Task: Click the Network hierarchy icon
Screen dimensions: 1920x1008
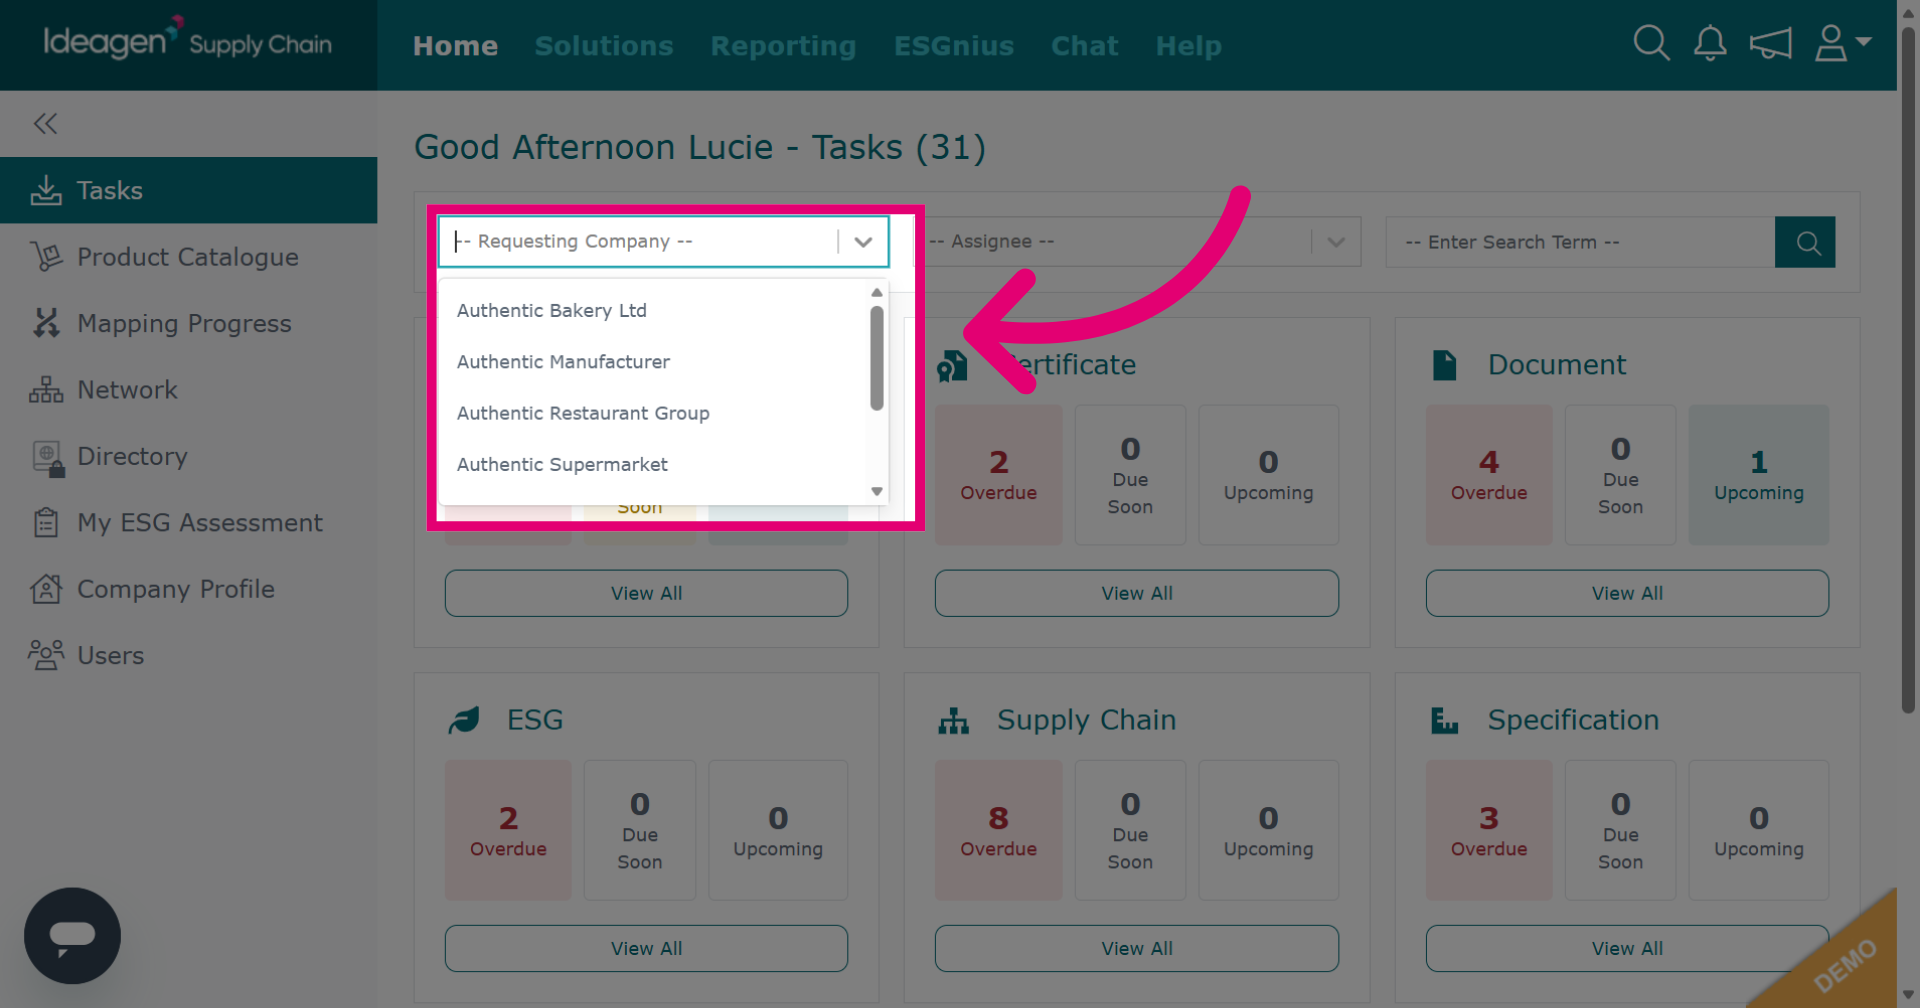Action: (46, 390)
